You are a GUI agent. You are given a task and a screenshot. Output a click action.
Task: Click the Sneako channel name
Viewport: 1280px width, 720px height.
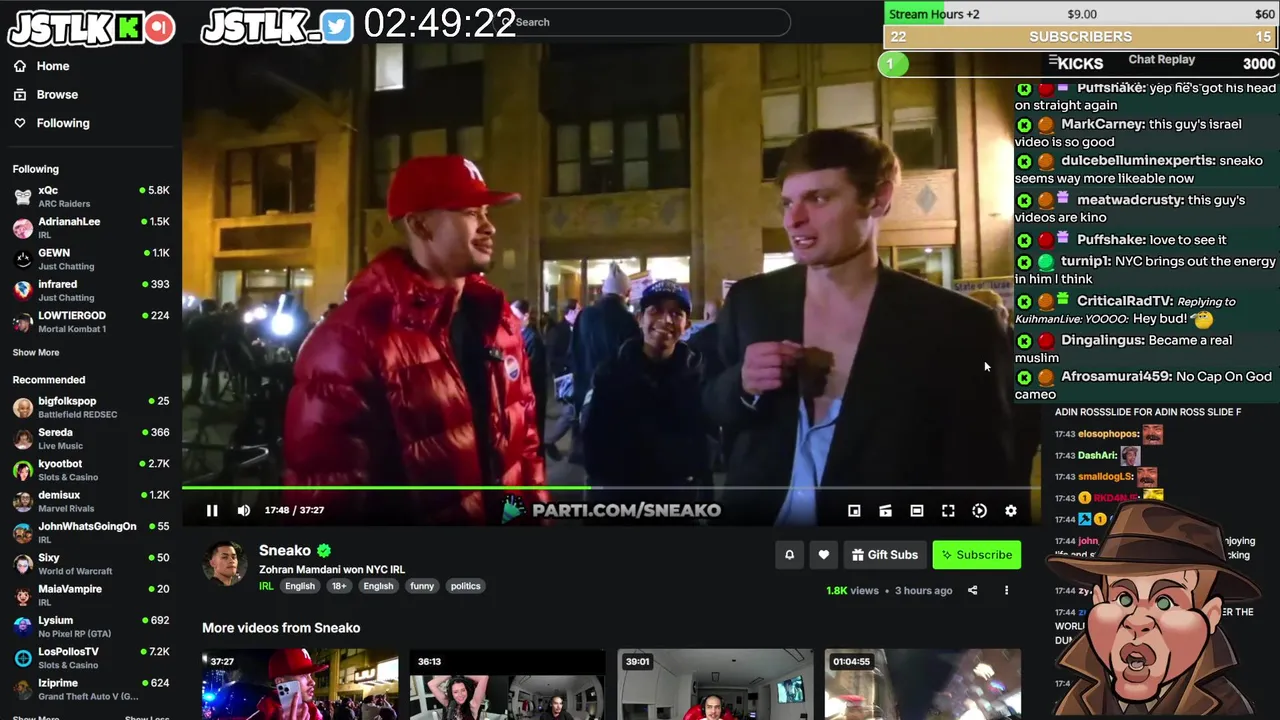tap(285, 550)
